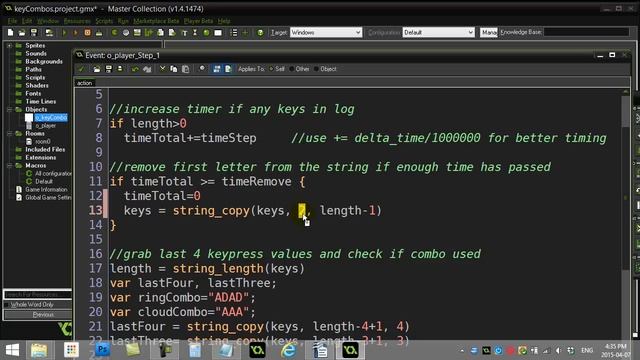
Task: Confirm code with green checkmark icon
Action: pos(81,69)
